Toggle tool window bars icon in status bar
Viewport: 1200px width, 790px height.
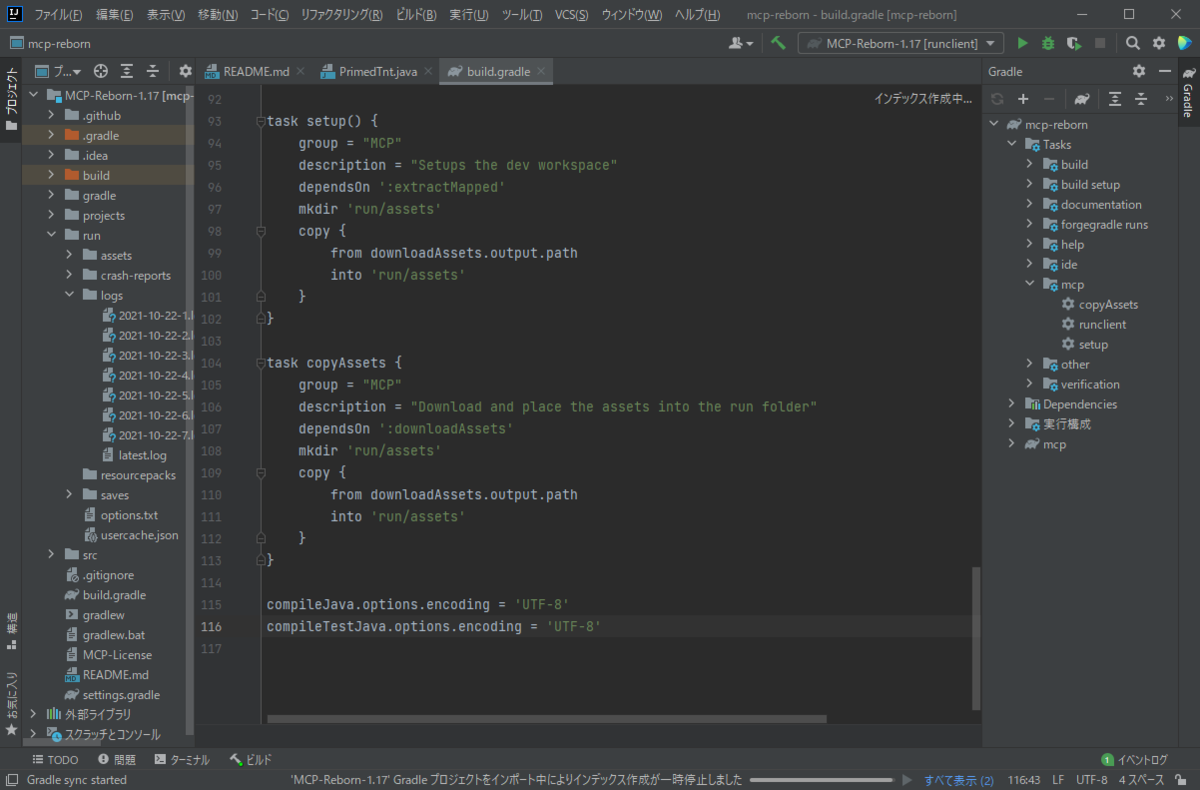(11, 780)
